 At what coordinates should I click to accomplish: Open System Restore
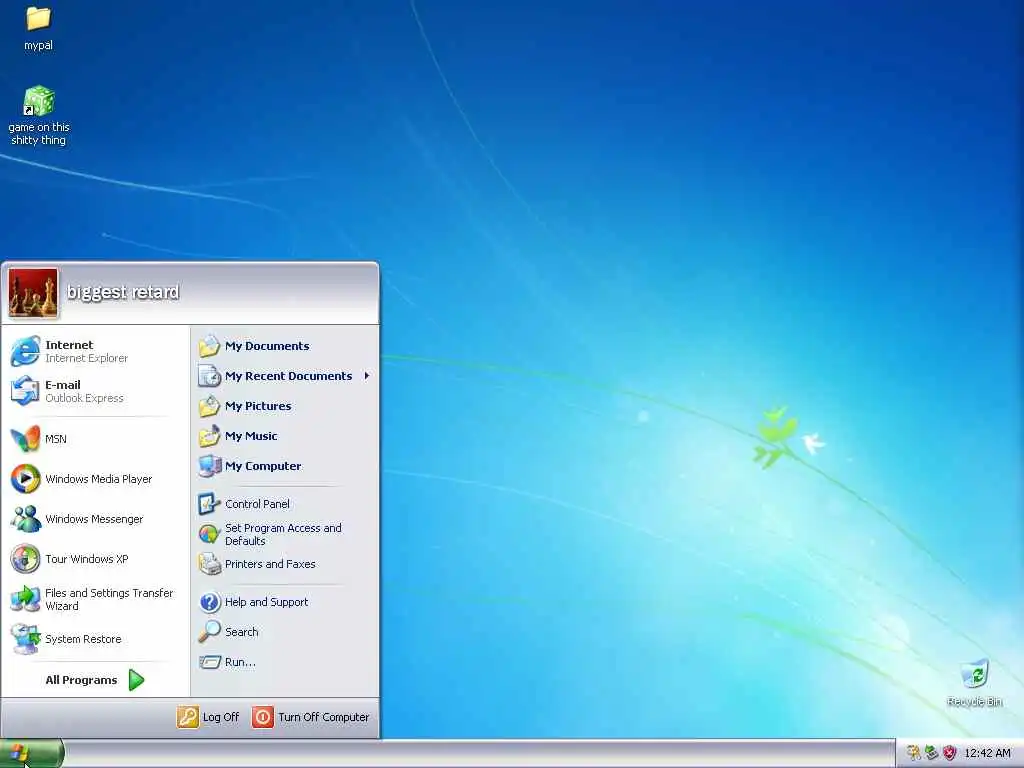pyautogui.click(x=95, y=639)
